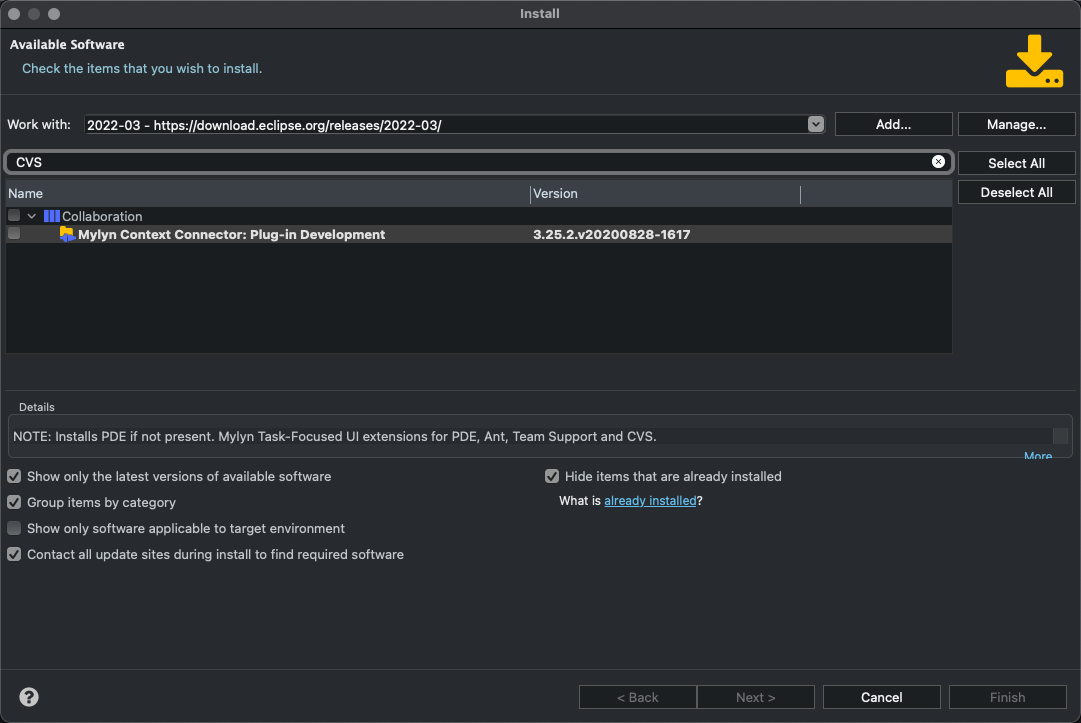Image resolution: width=1081 pixels, height=723 pixels.
Task: Click the yellow install download icon
Action: coord(1034,62)
